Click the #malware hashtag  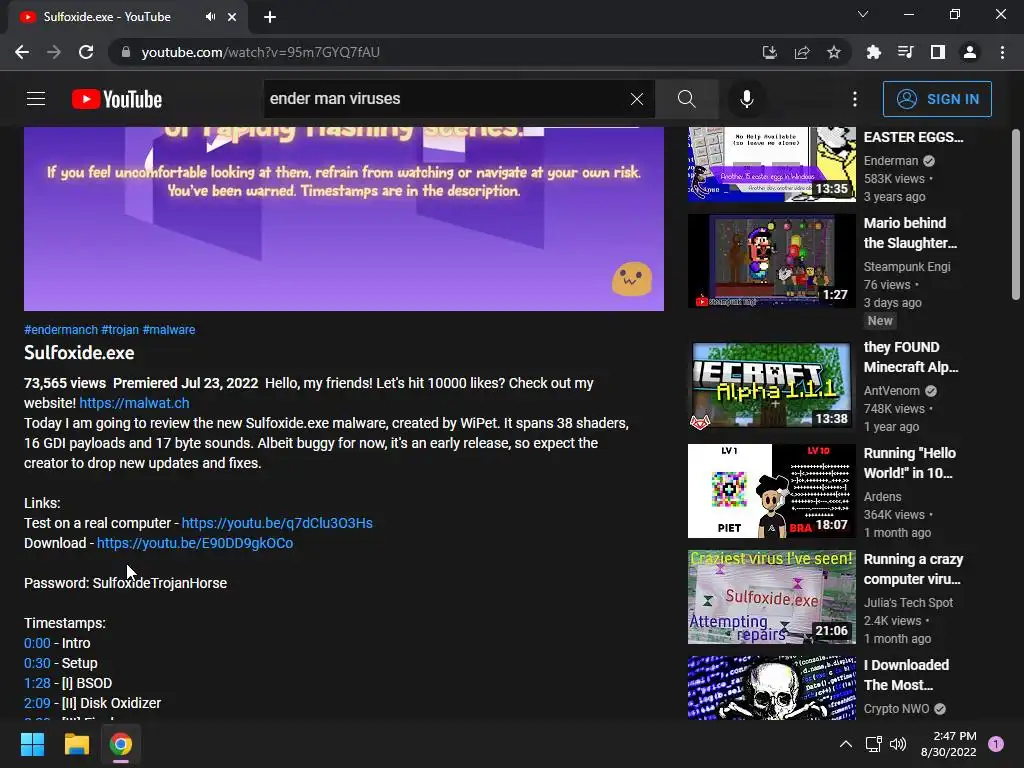[x=168, y=330]
